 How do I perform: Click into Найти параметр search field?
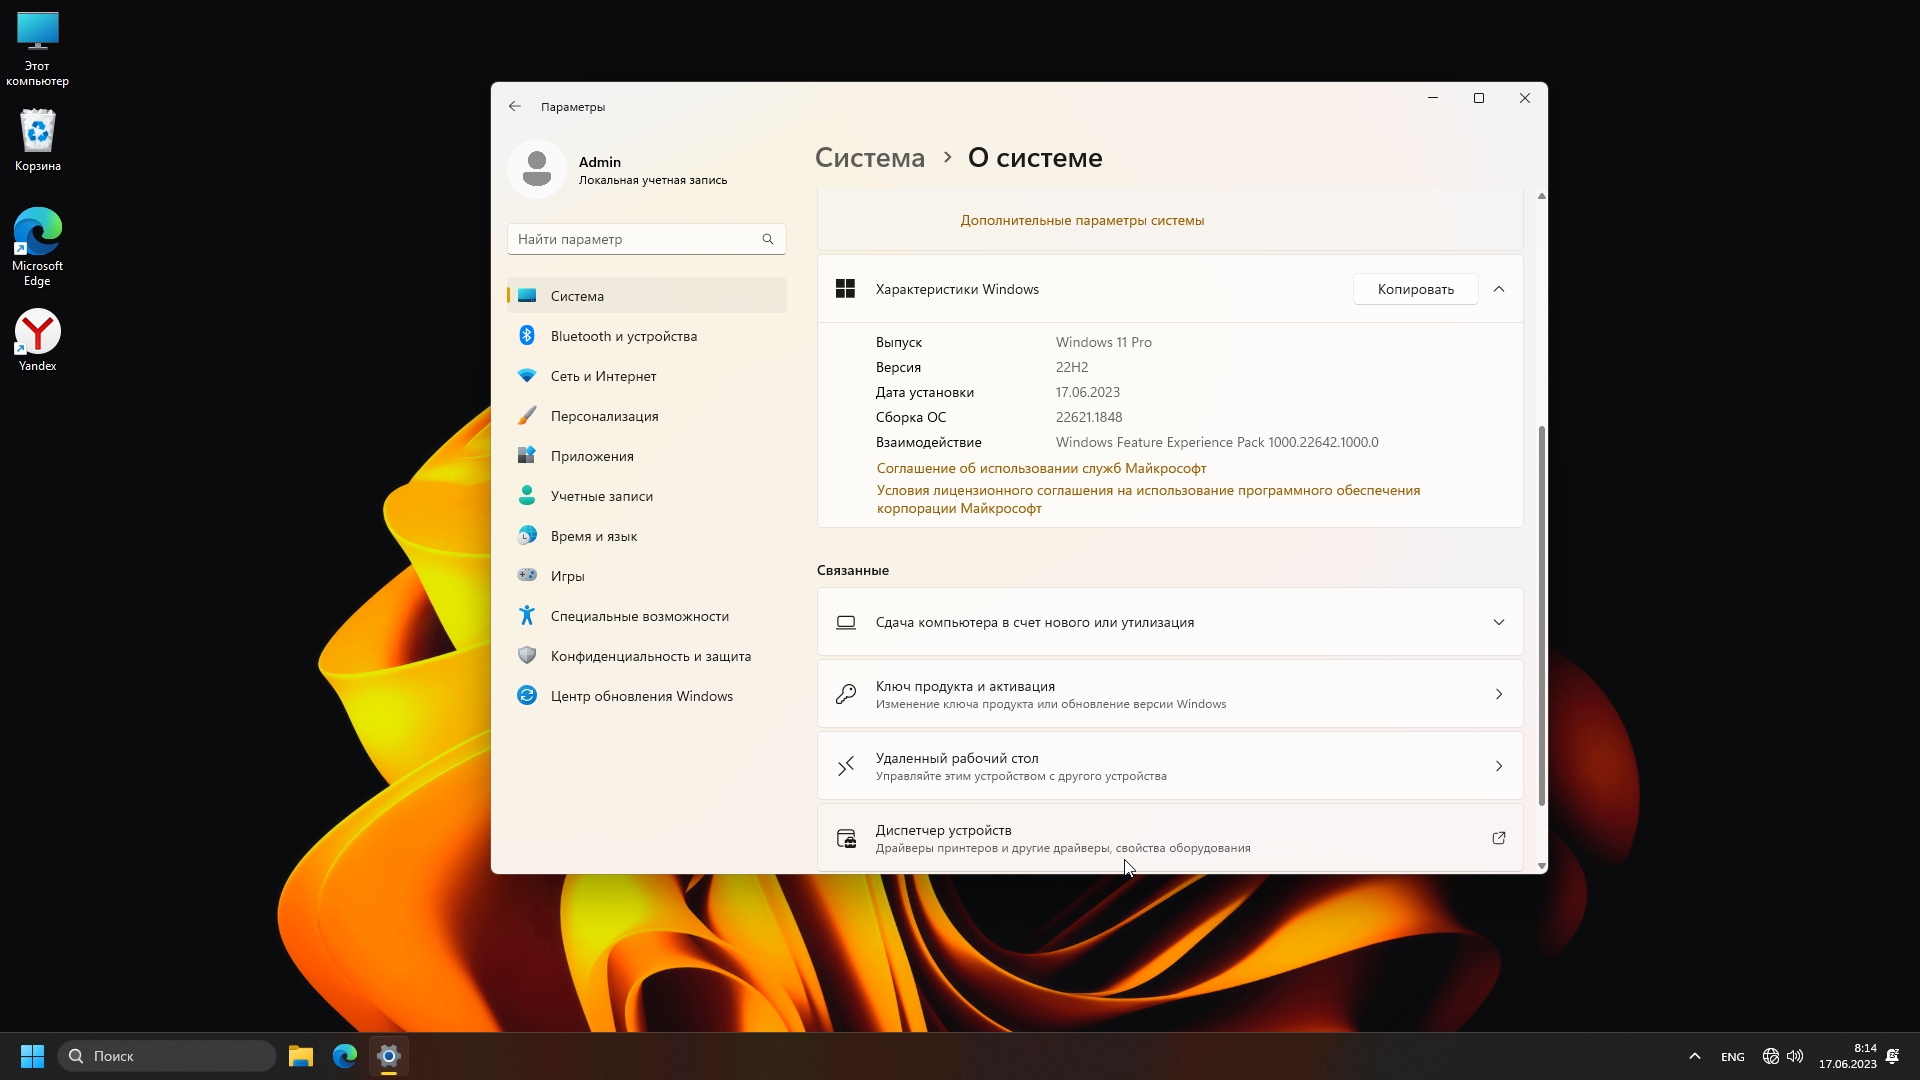pyautogui.click(x=635, y=239)
